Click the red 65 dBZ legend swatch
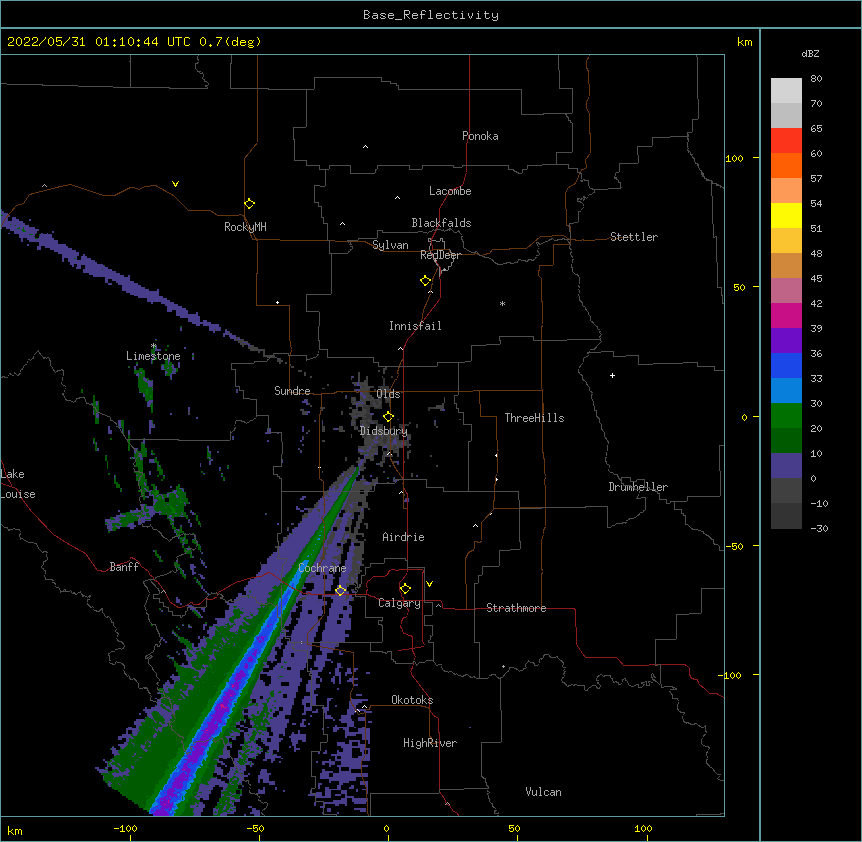The image size is (862, 842). tap(786, 140)
